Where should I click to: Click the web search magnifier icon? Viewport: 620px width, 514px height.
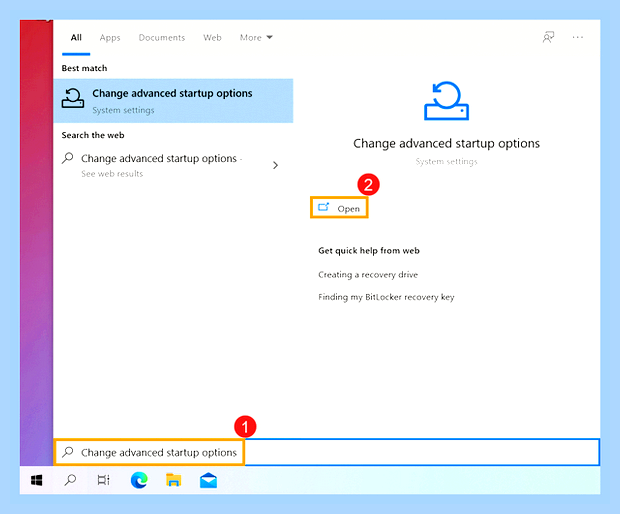point(68,158)
